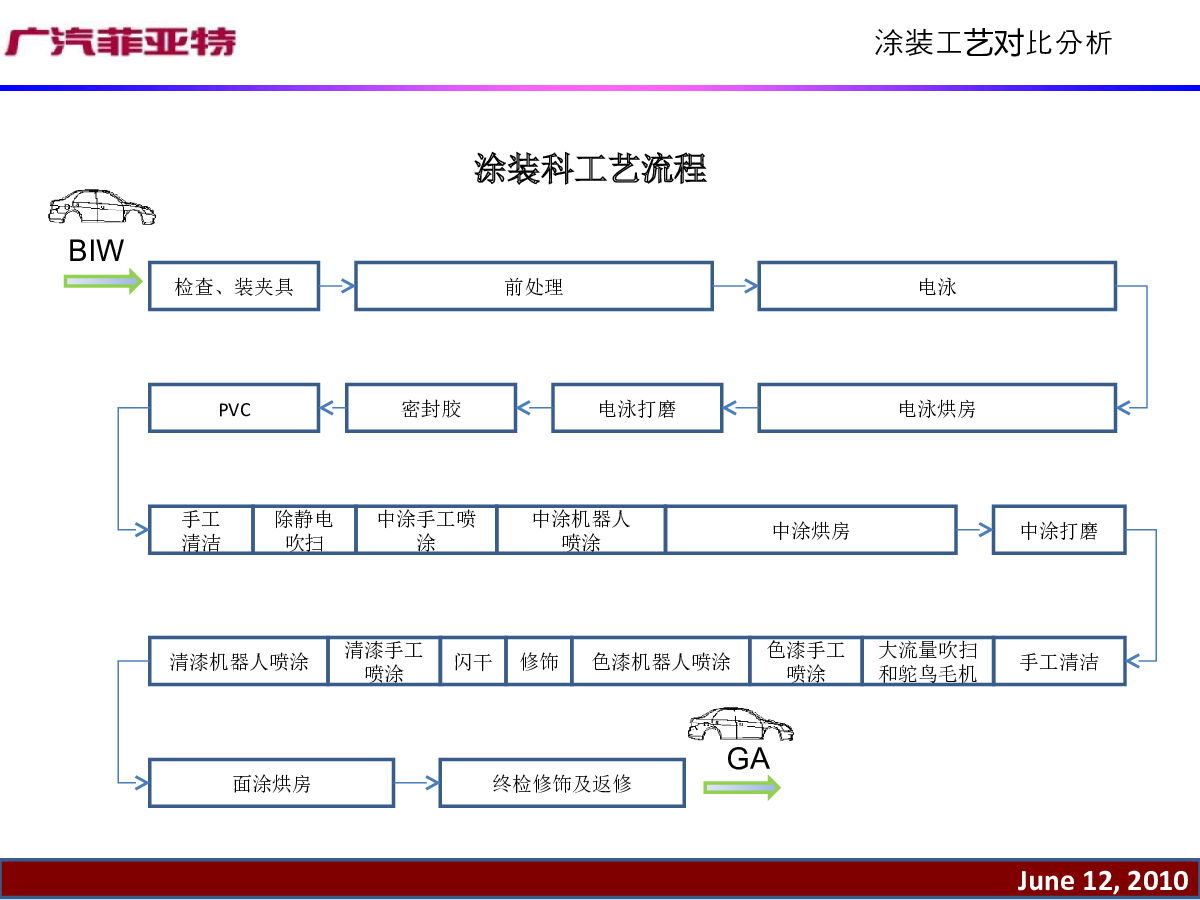Select the 电泳烘房 box
The image size is (1200, 900).
(x=937, y=408)
